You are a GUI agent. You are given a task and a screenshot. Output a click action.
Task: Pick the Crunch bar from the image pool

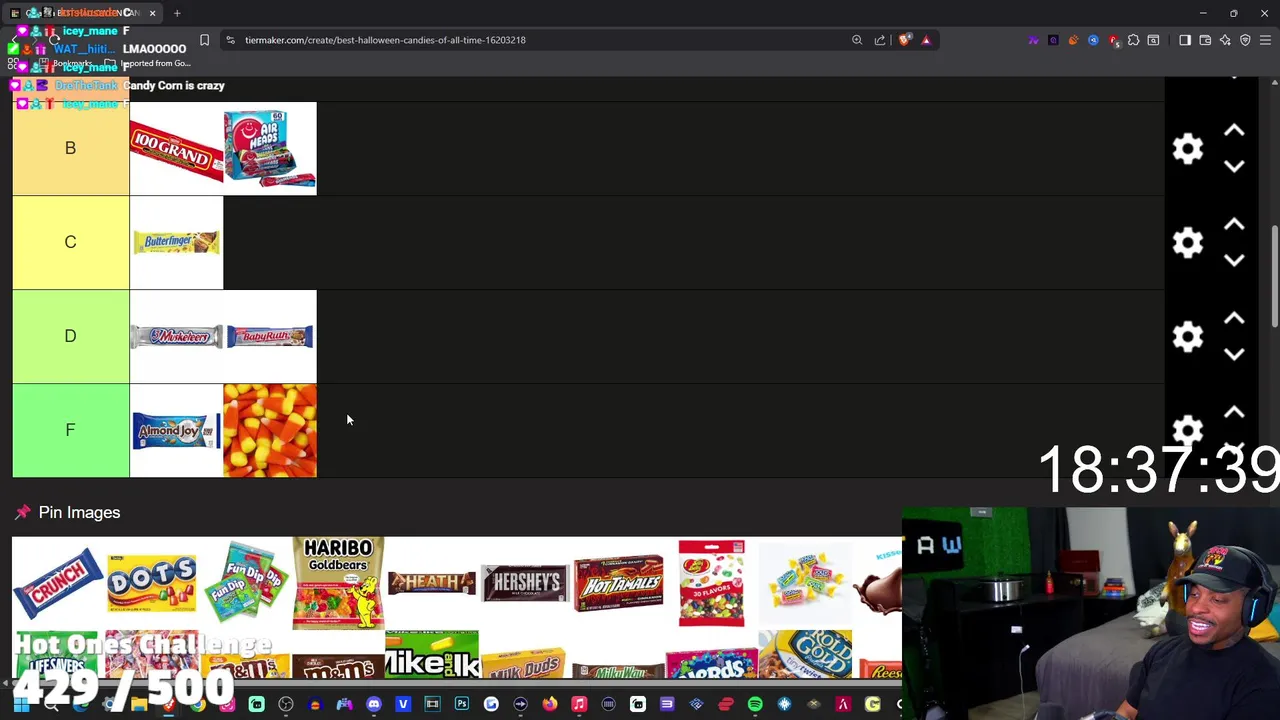pyautogui.click(x=58, y=583)
